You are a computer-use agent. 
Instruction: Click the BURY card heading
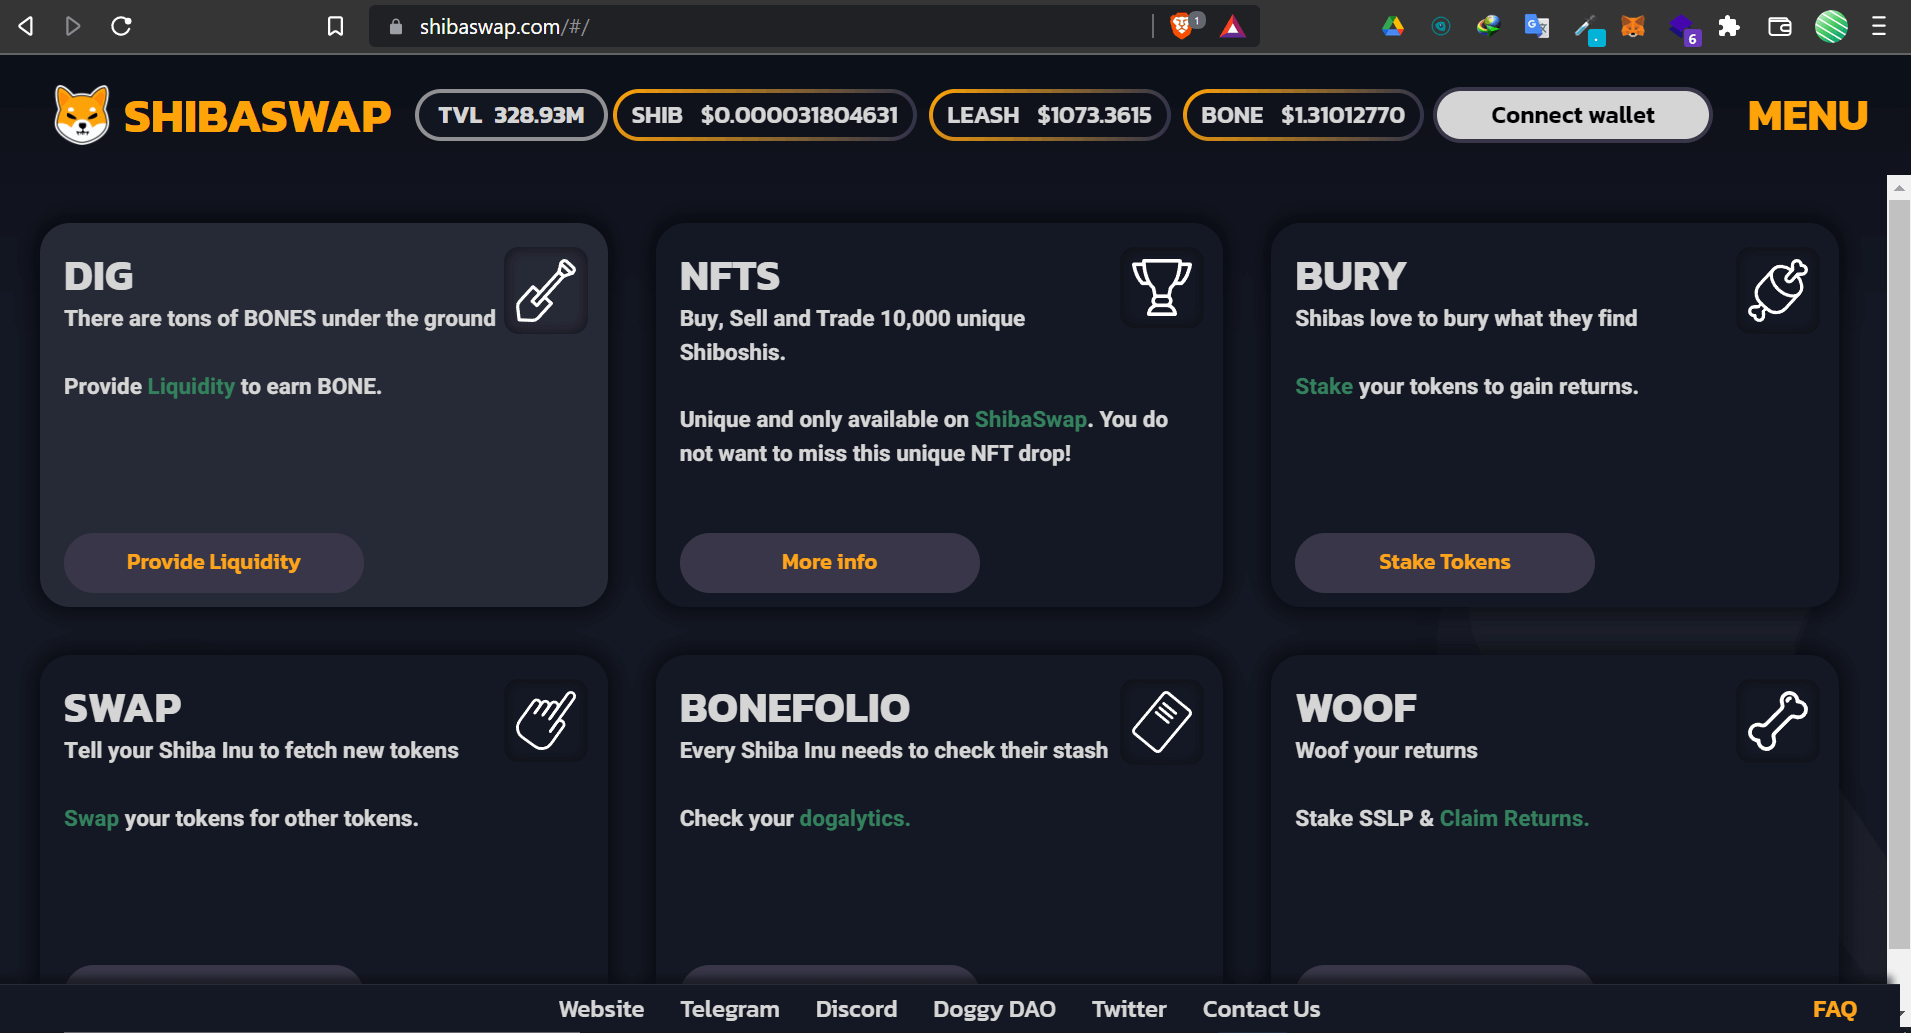point(1350,276)
